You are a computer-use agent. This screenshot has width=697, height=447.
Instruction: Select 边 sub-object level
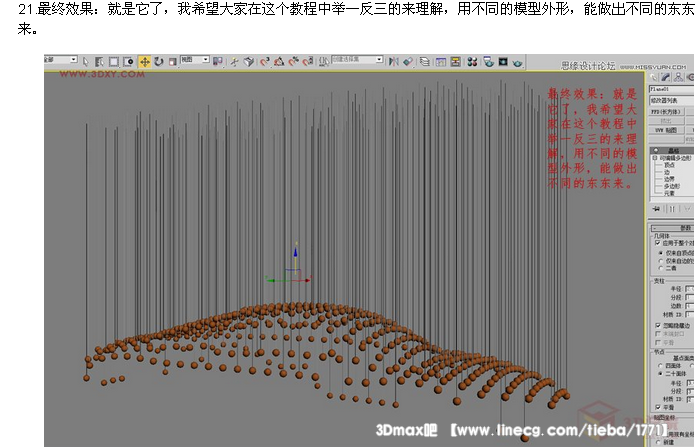pos(667,172)
